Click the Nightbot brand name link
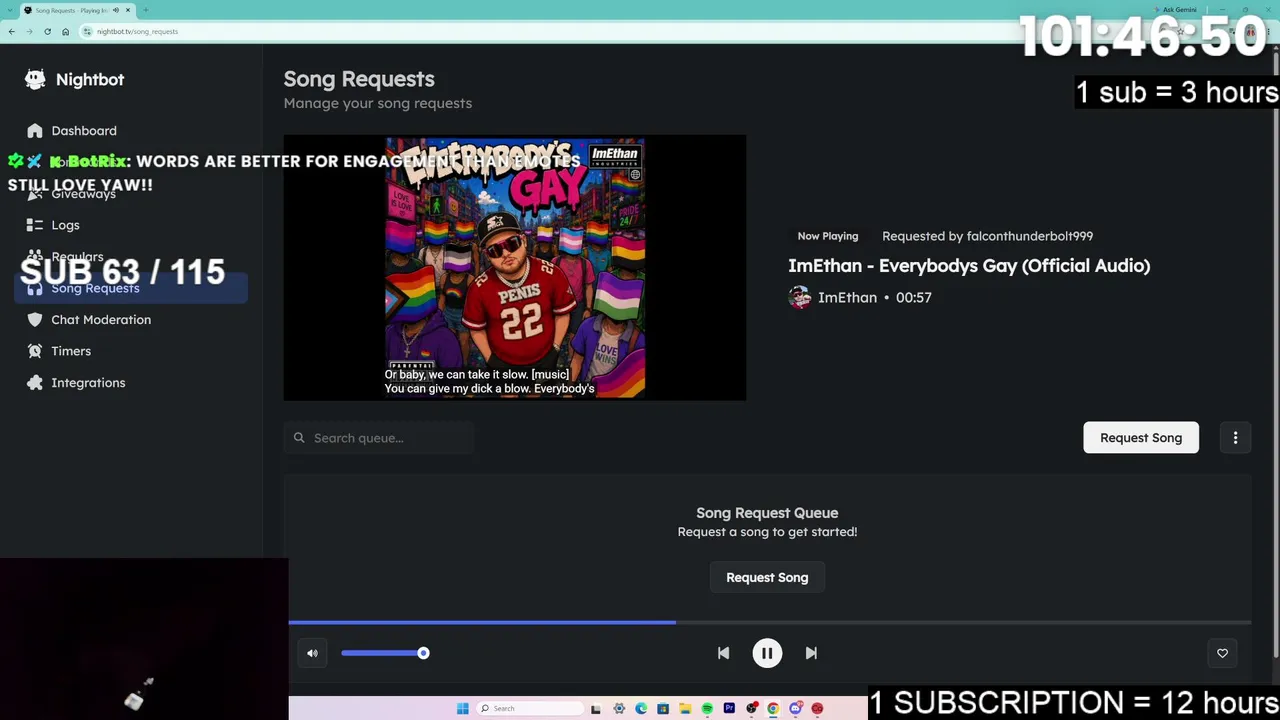 (90, 80)
